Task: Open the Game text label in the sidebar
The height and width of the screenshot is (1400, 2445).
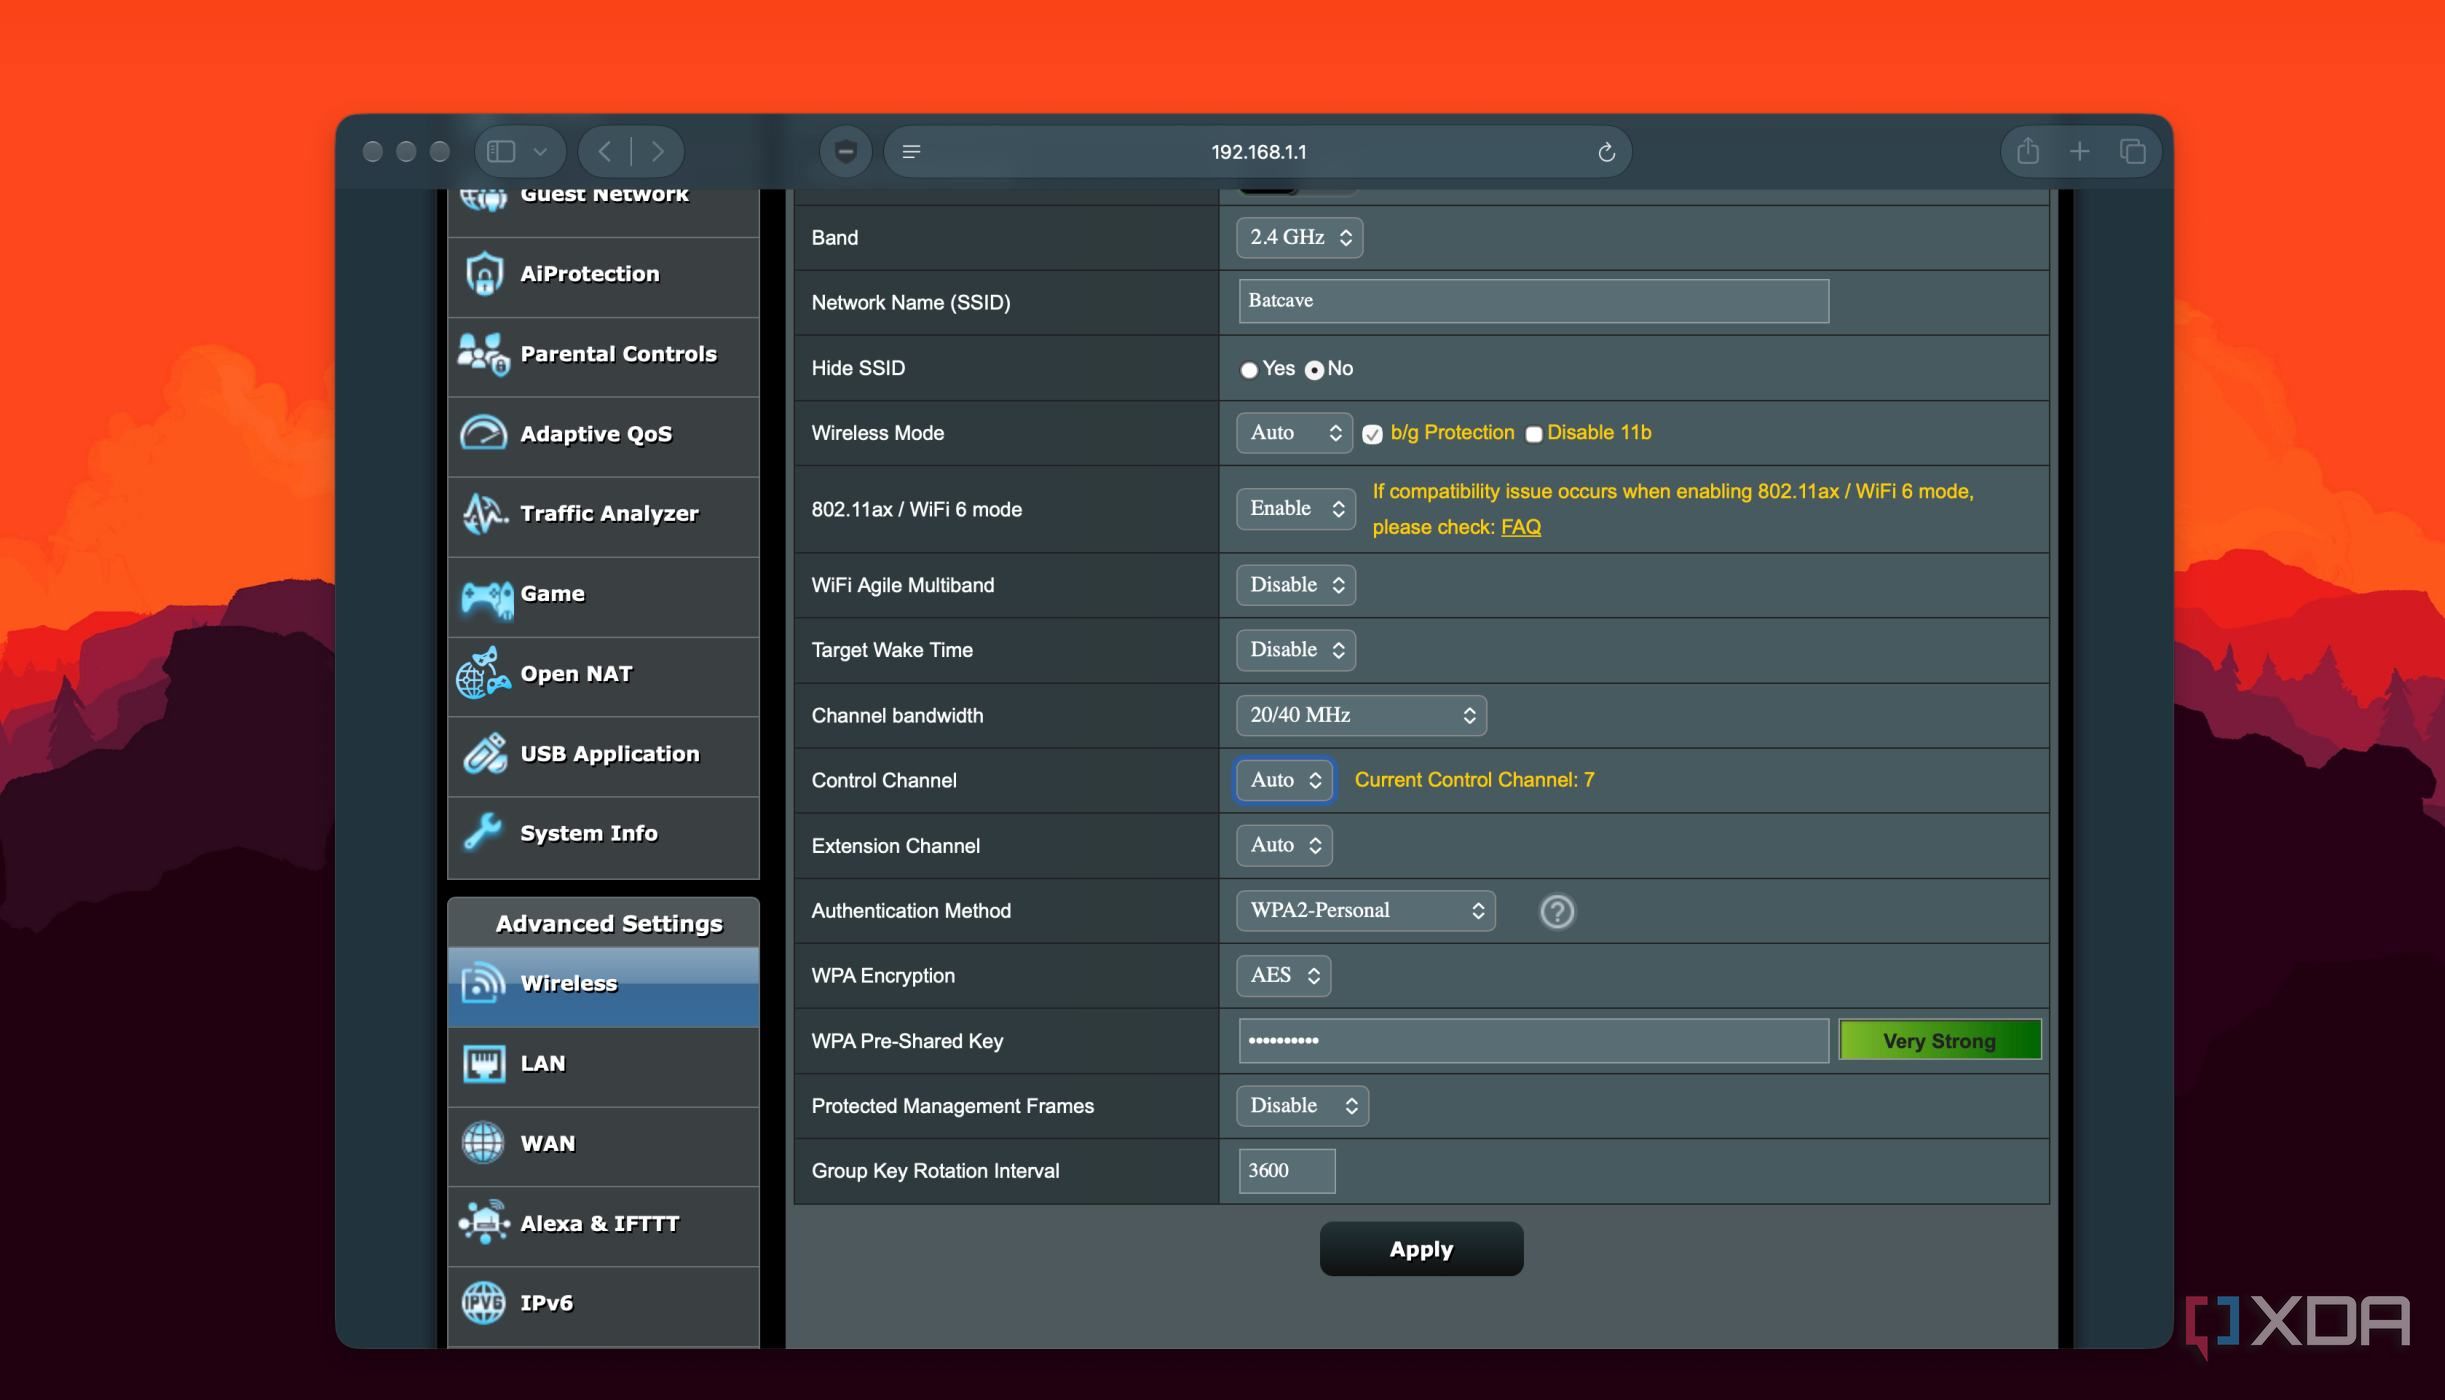Action: coord(552,594)
